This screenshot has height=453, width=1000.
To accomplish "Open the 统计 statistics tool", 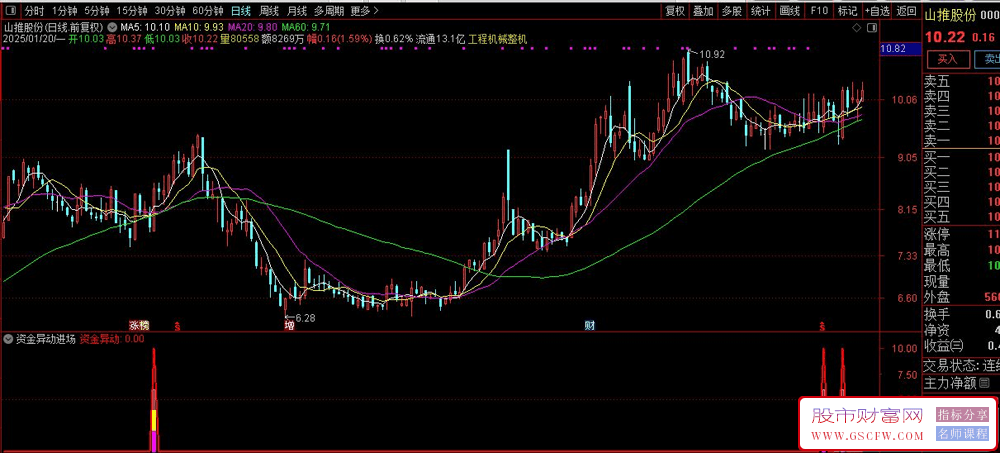I will (760, 11).
